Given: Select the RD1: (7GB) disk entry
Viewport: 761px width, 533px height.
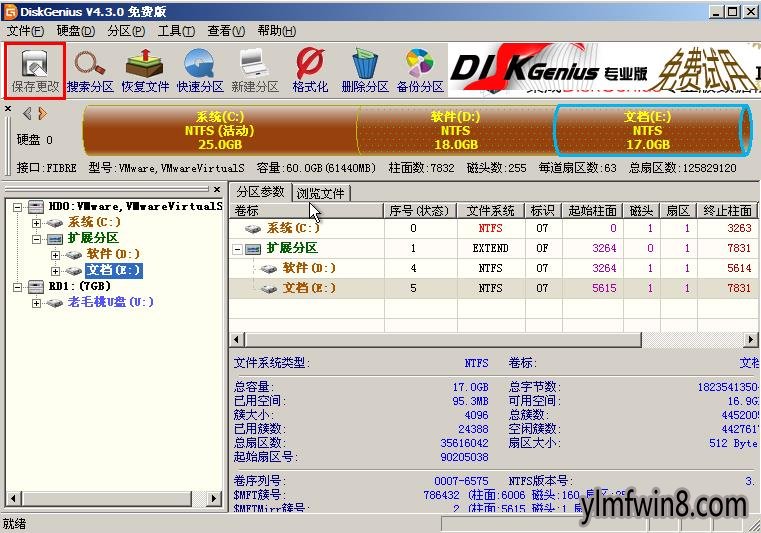Looking at the screenshot, I should 80,286.
